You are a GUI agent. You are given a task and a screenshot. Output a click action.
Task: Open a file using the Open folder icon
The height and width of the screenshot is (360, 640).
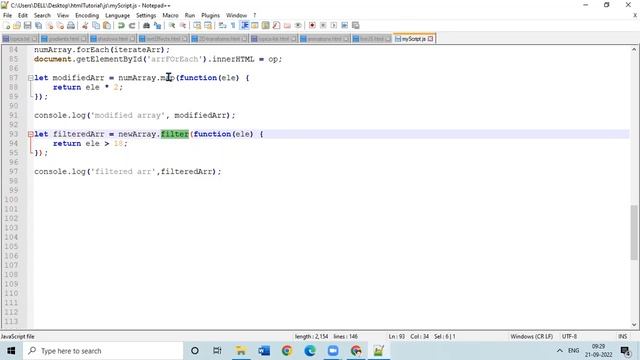(x=17, y=25)
